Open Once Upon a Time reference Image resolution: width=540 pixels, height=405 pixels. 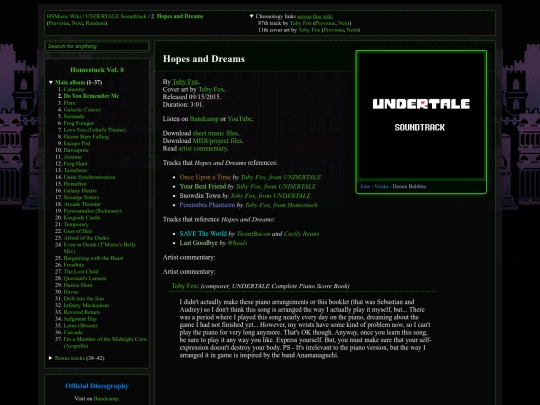click(205, 177)
